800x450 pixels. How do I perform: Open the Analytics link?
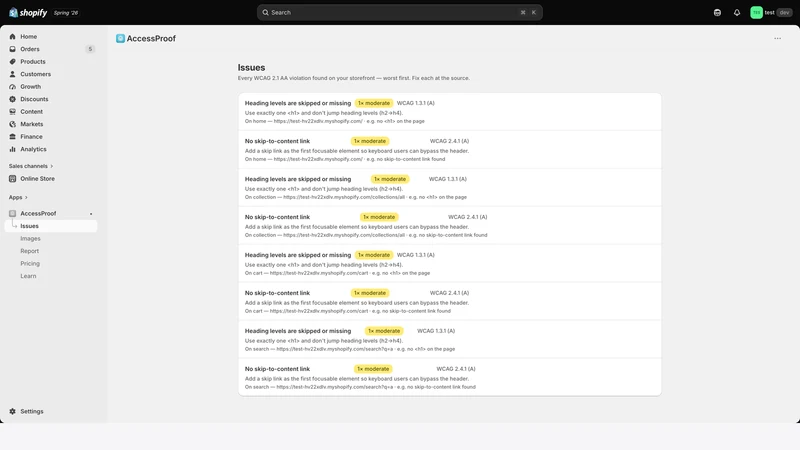point(33,149)
